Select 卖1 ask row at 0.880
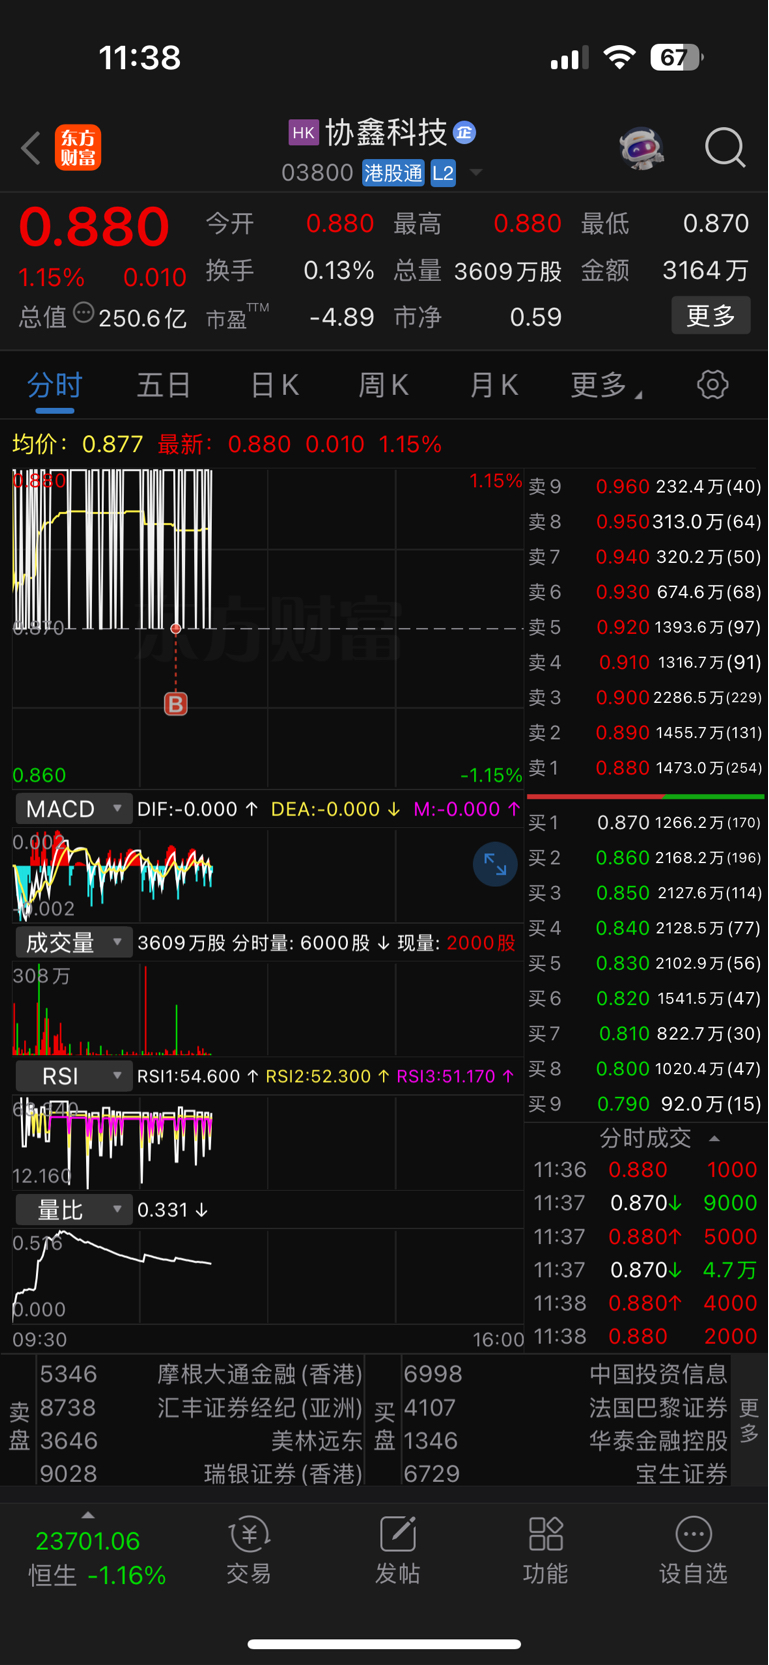 tap(645, 768)
